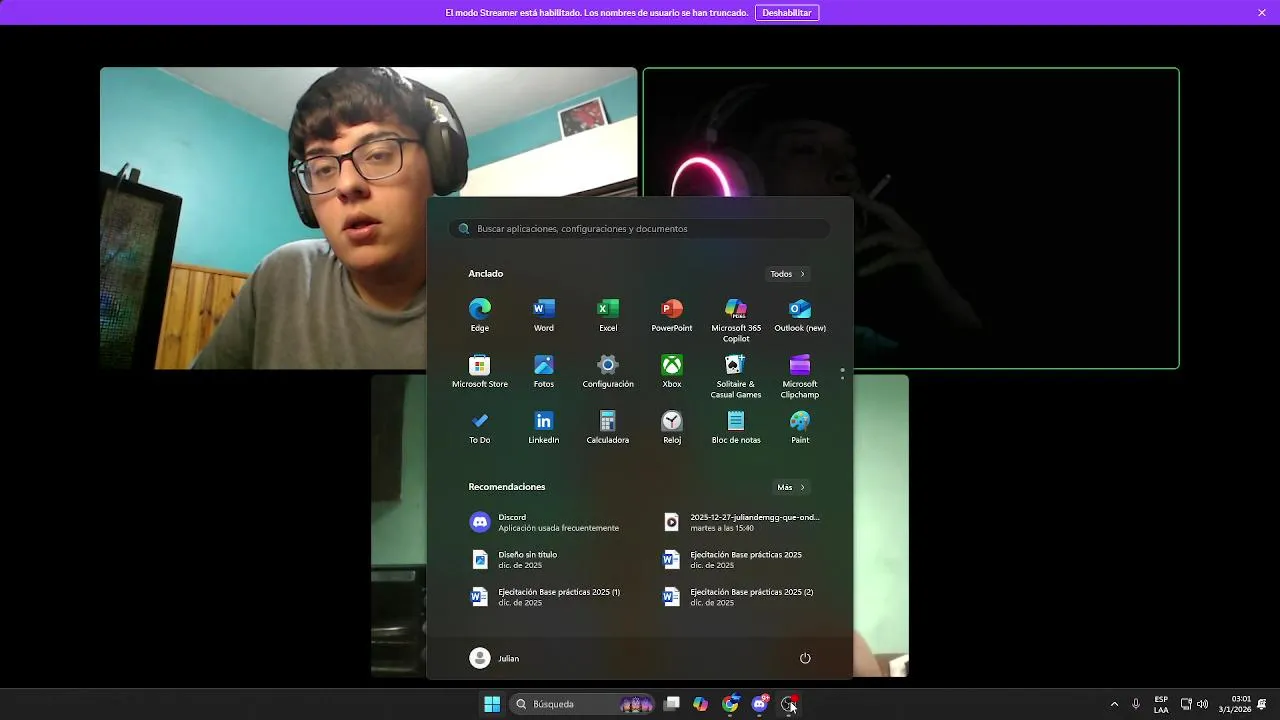Viewport: 1280px width, 720px height.
Task: Open the volume tray control
Action: point(1202,704)
